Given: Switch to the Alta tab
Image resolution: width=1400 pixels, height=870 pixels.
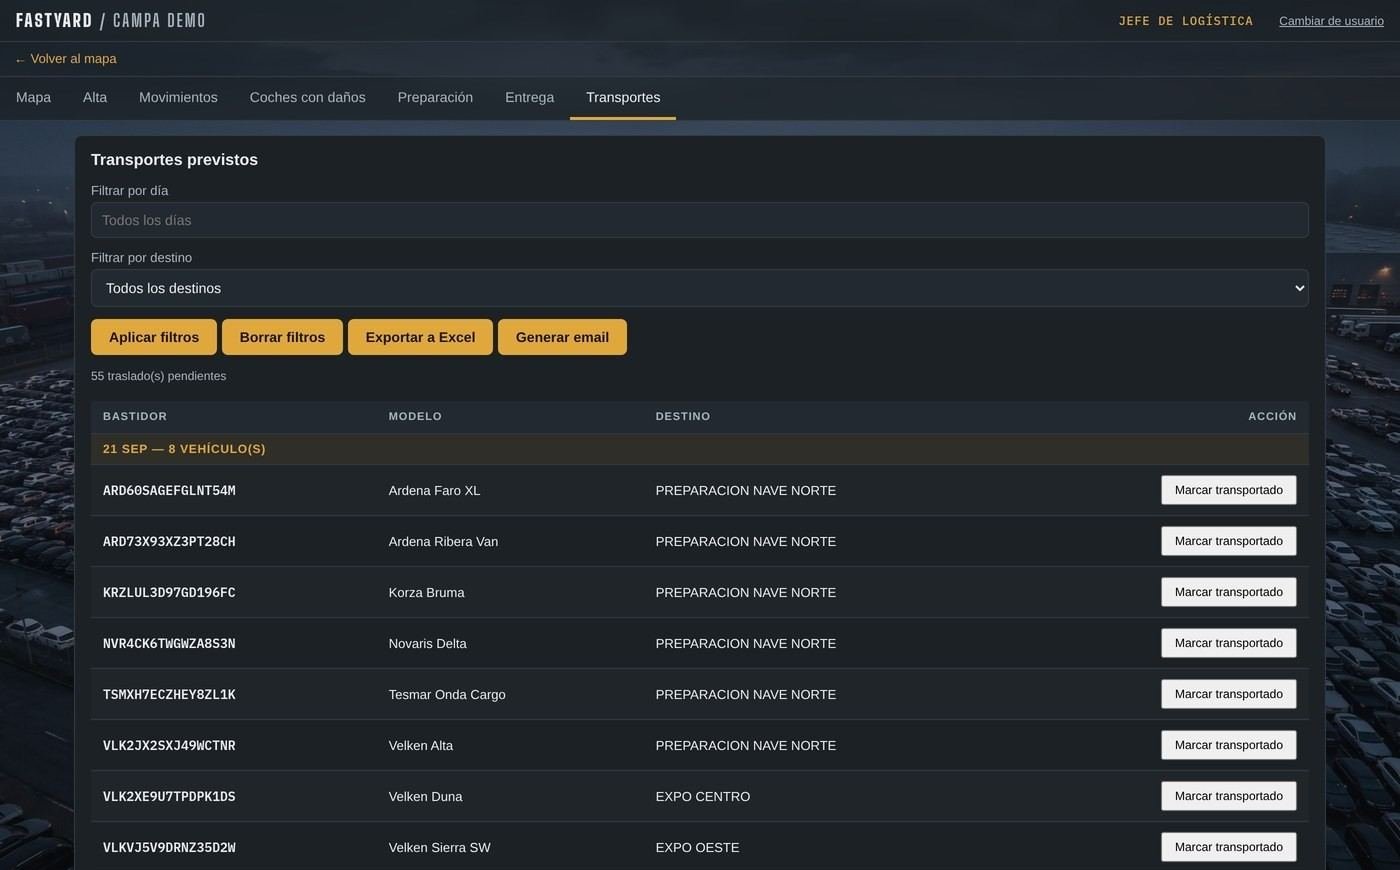Looking at the screenshot, I should [x=95, y=98].
